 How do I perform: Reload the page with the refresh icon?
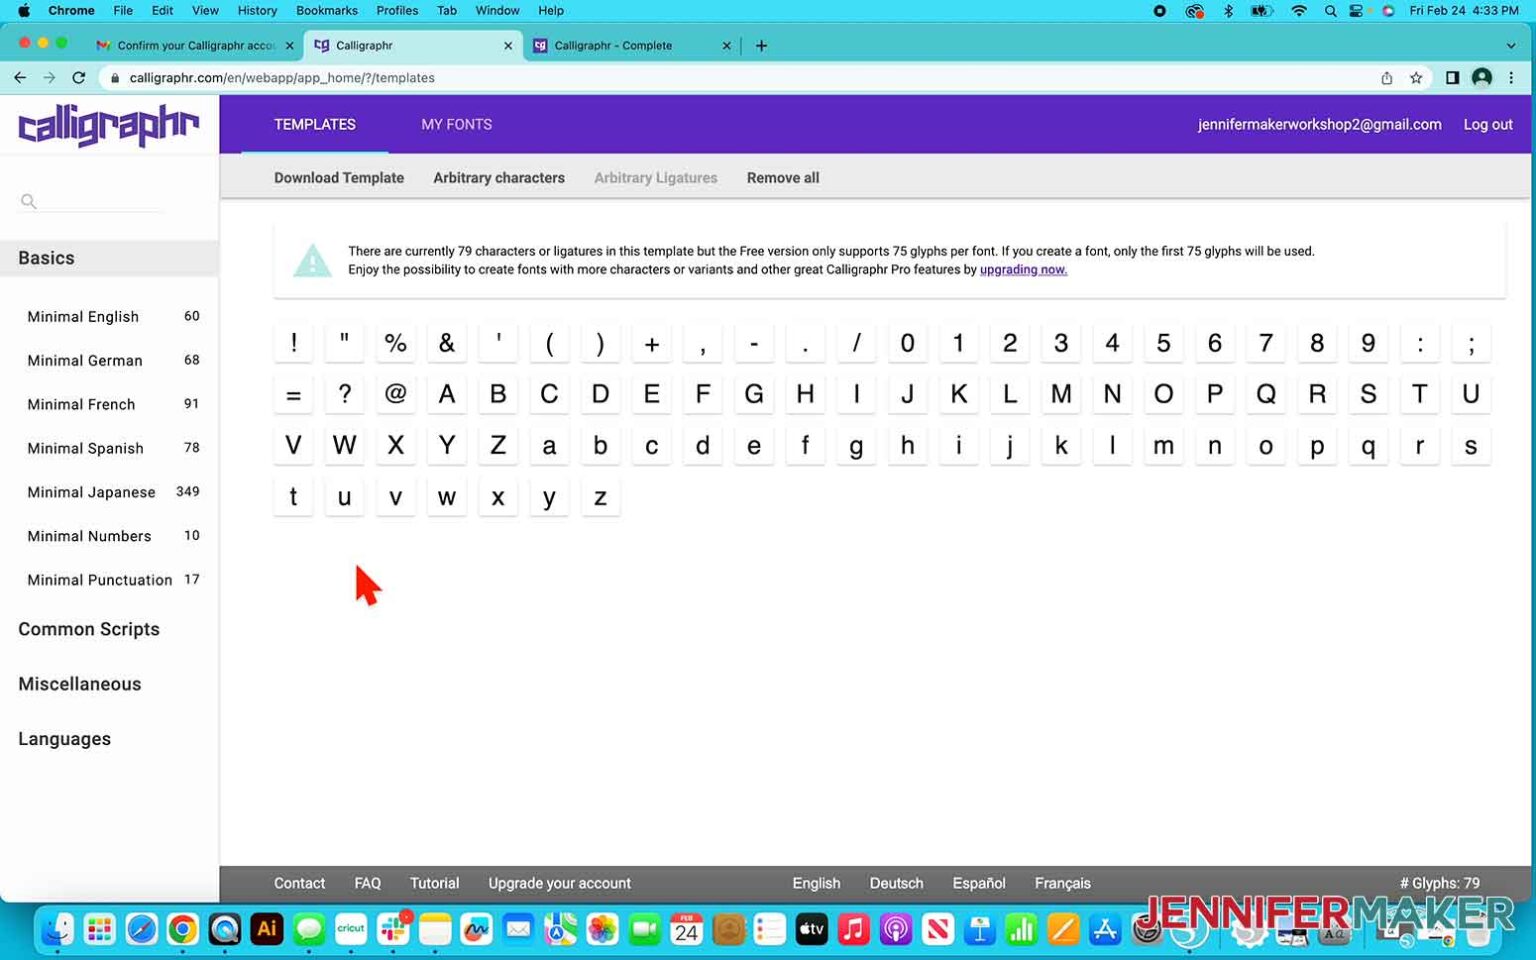click(x=78, y=77)
